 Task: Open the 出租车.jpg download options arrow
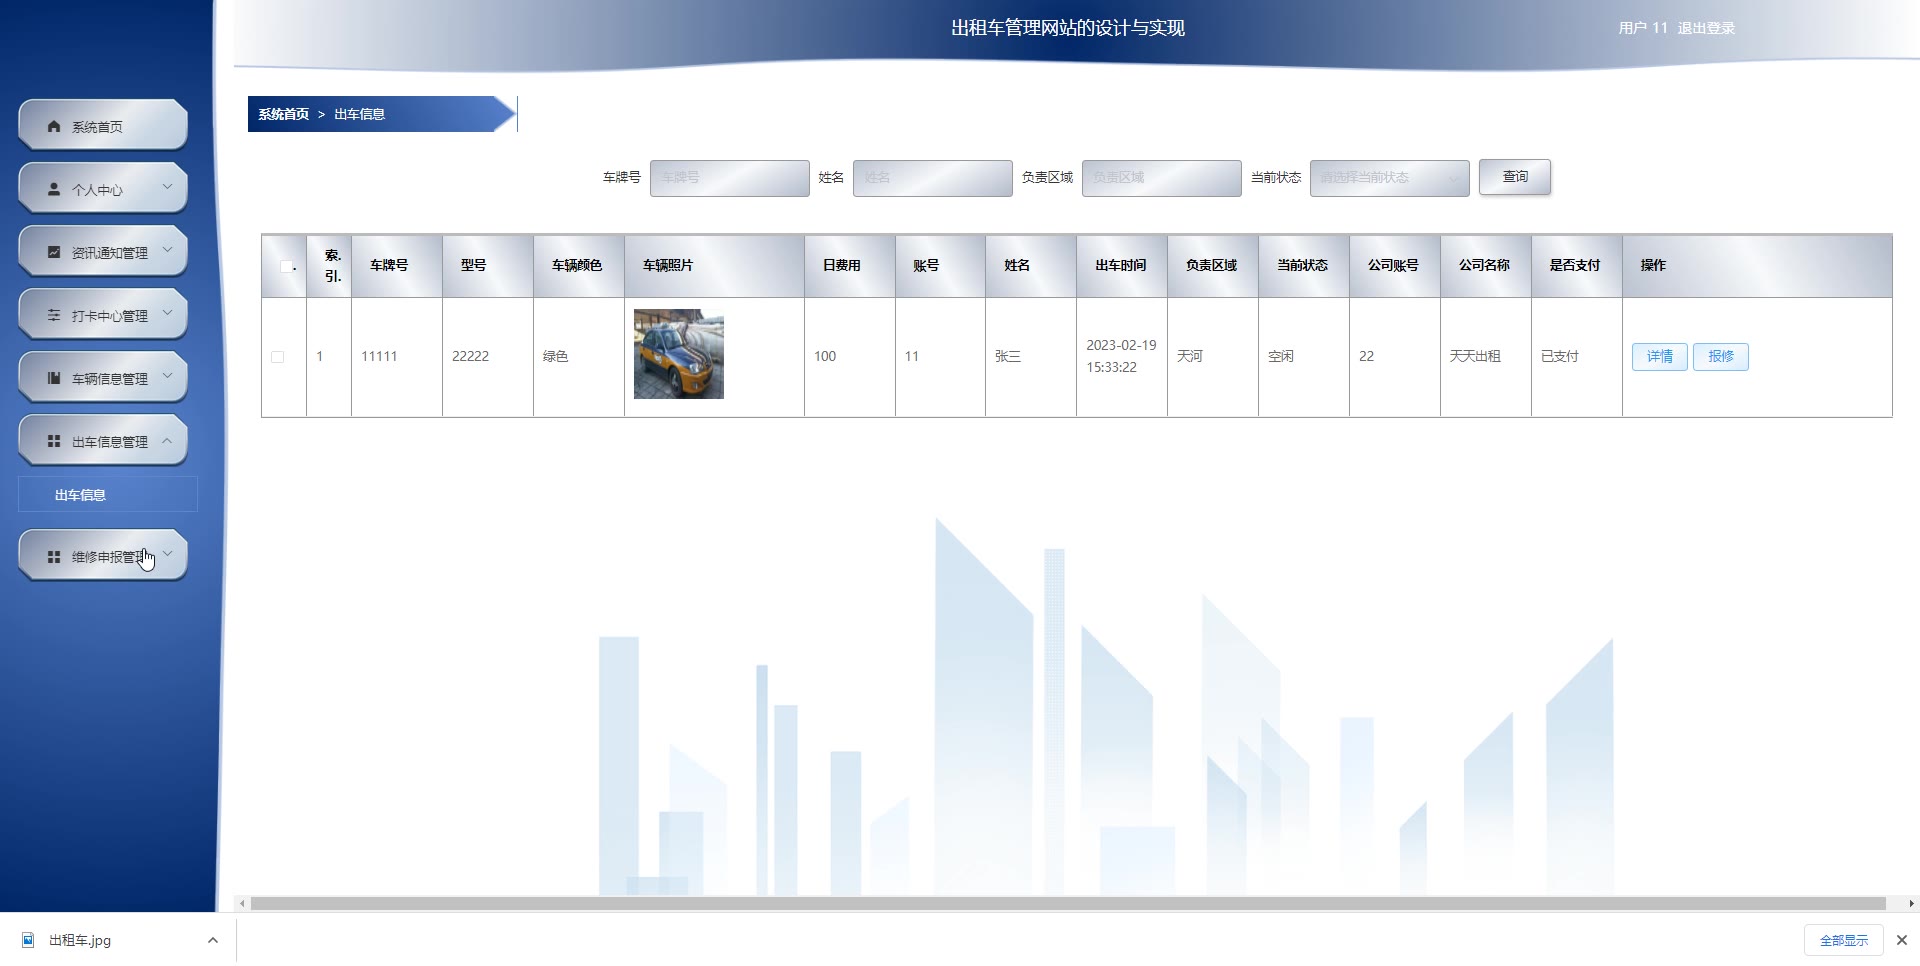click(213, 940)
